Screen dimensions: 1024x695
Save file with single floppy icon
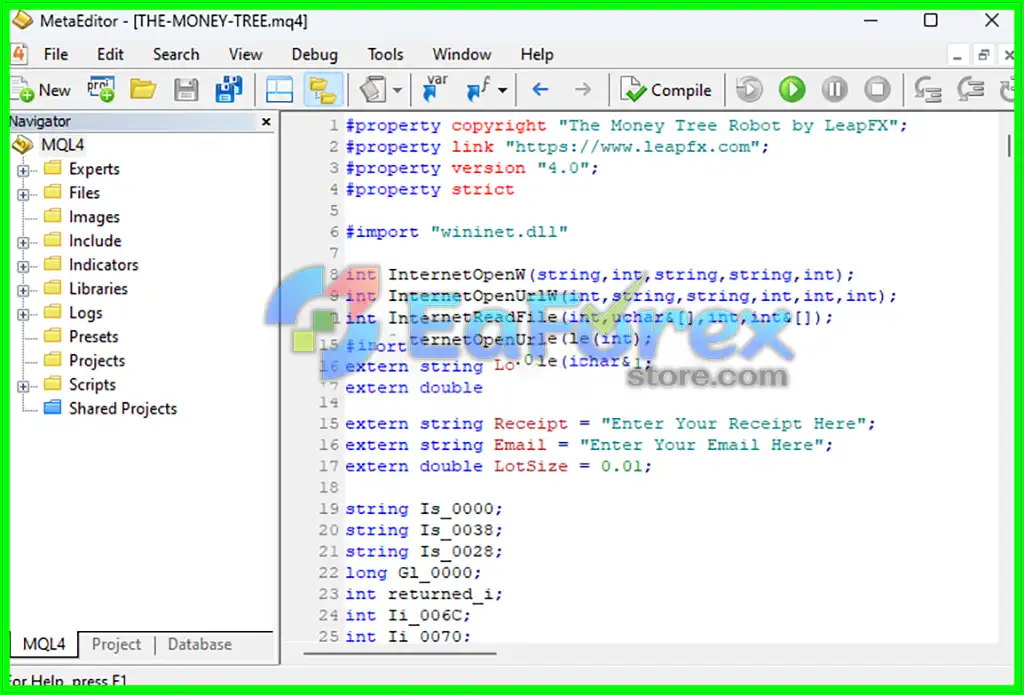[186, 89]
